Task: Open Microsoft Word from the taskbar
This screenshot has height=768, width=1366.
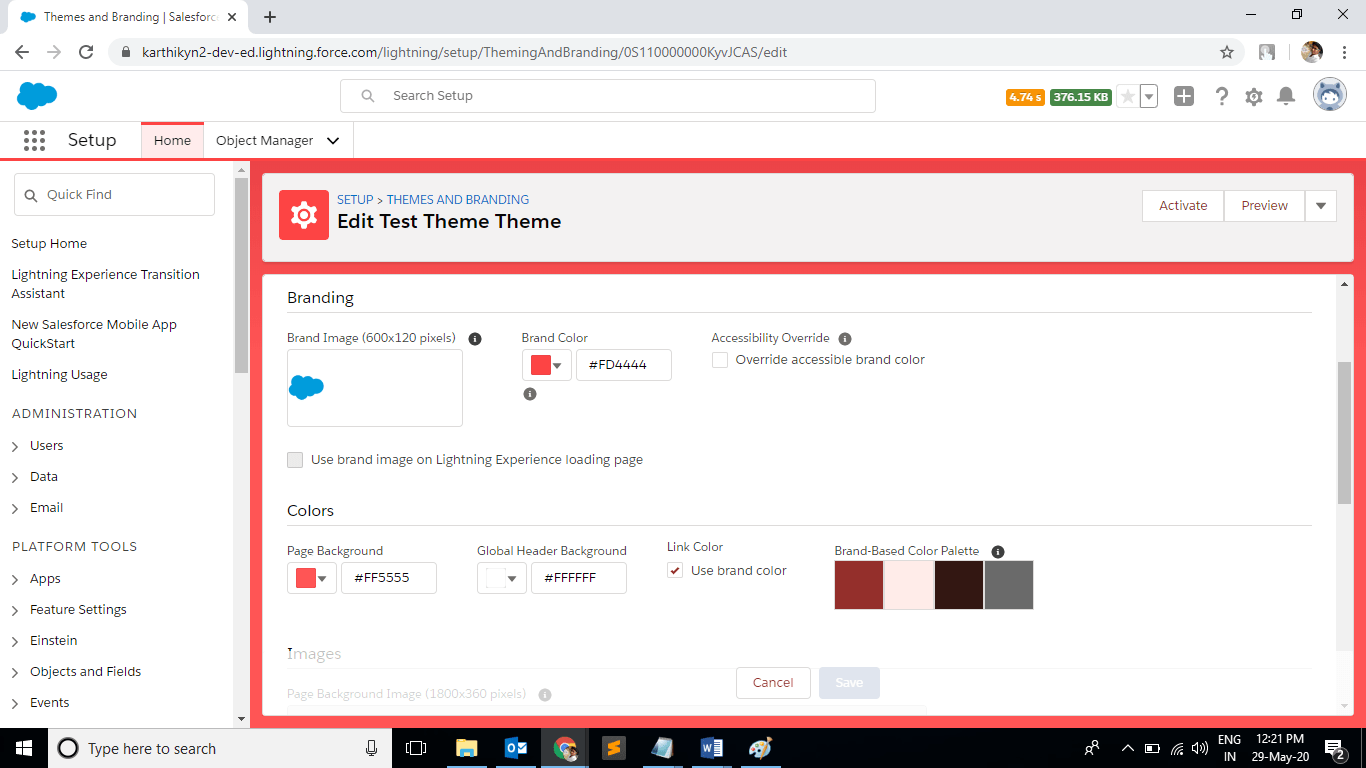Action: pyautogui.click(x=712, y=748)
